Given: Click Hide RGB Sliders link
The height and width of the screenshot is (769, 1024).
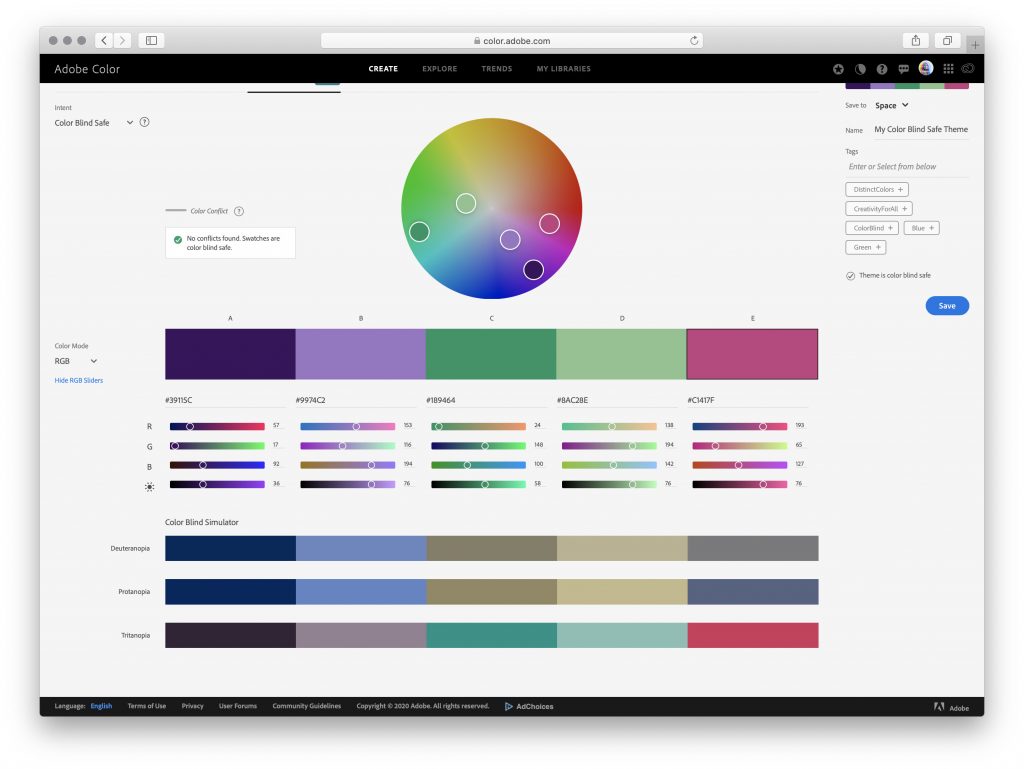Looking at the screenshot, I should (x=79, y=381).
